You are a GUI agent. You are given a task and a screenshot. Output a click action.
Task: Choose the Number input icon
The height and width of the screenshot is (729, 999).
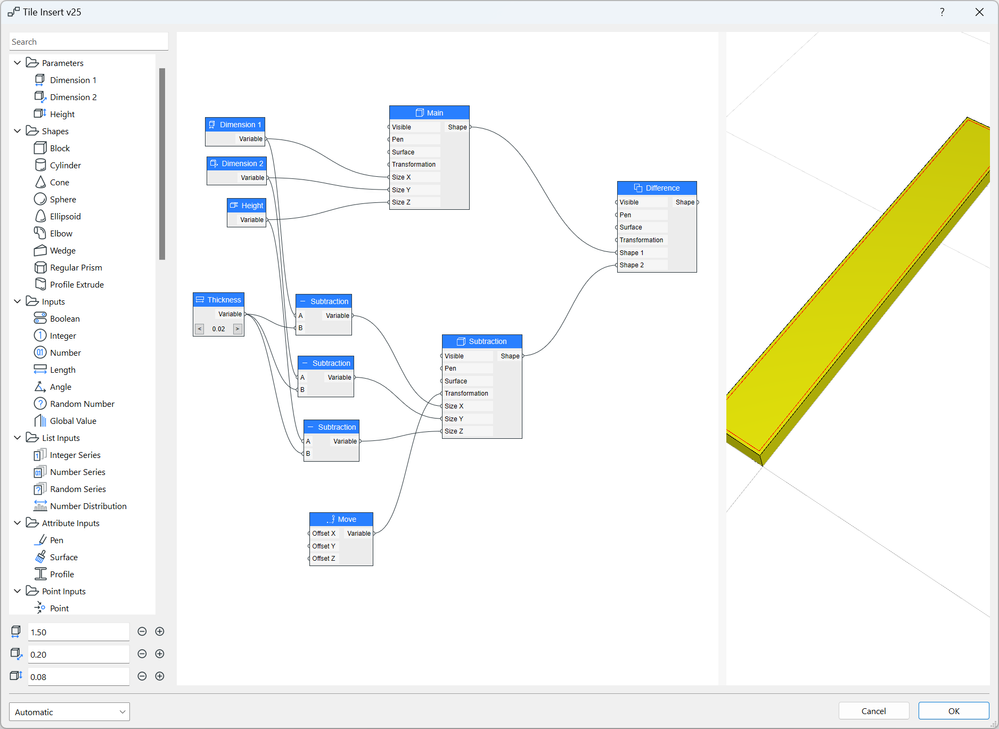40,352
